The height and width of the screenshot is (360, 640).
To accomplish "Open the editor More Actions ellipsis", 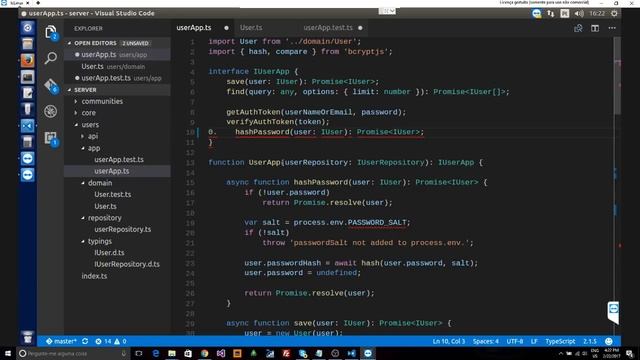I will (612, 28).
